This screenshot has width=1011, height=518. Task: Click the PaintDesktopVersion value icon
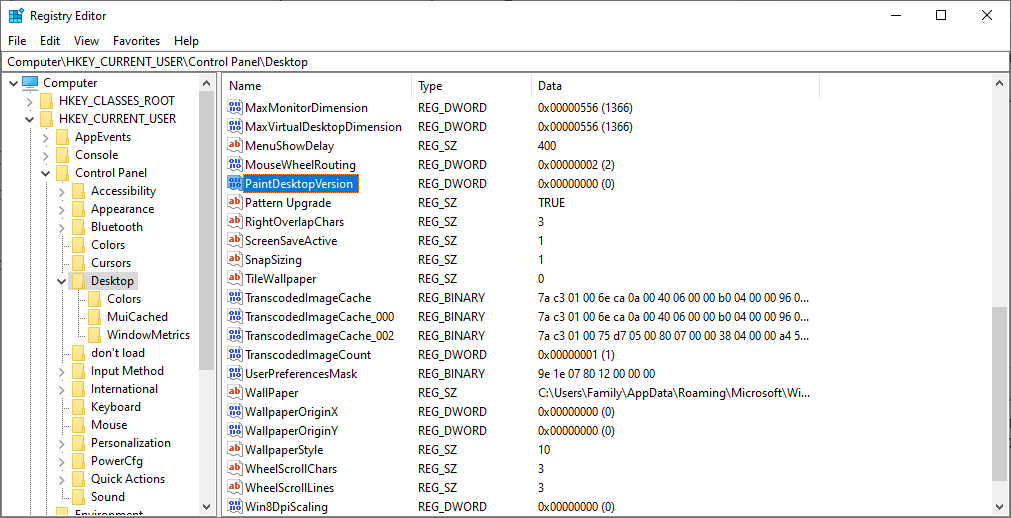235,184
